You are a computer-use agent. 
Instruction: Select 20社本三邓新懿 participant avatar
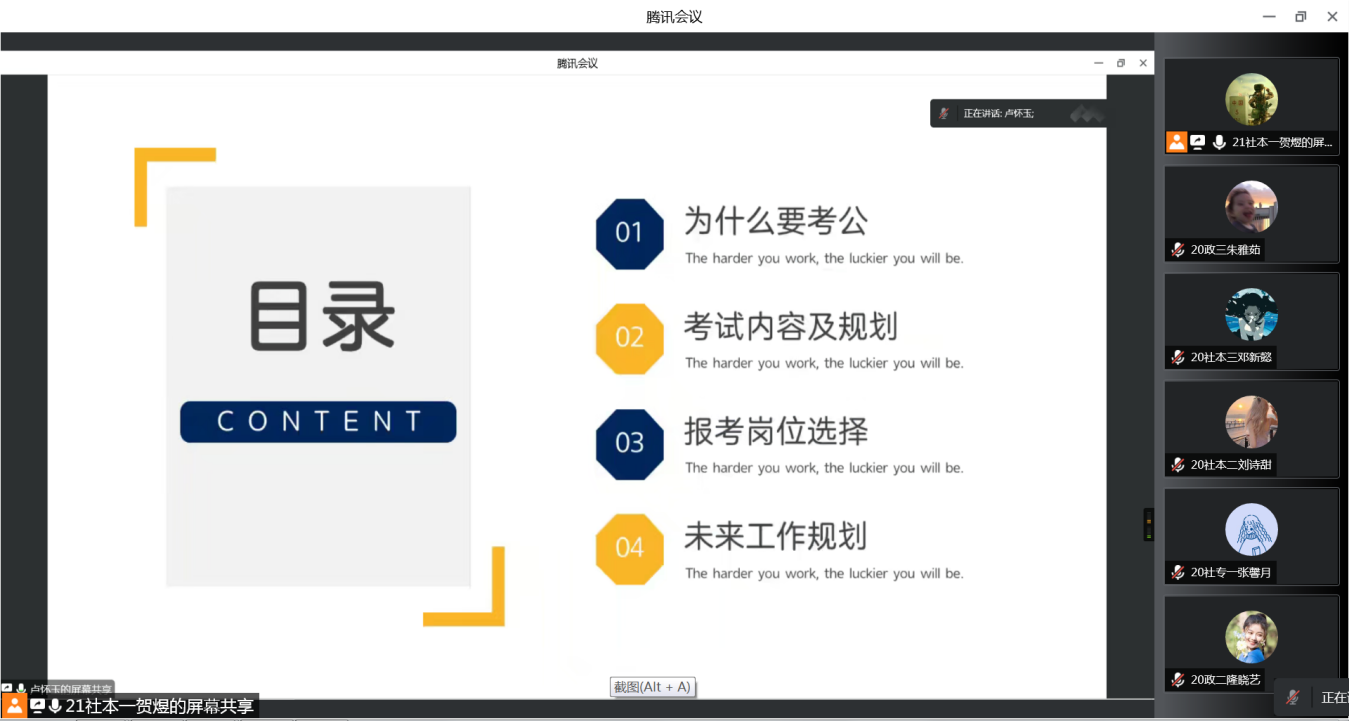pos(1251,314)
